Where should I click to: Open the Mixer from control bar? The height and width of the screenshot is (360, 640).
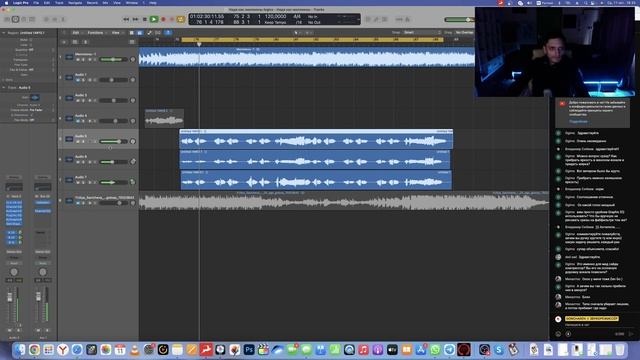point(55,19)
